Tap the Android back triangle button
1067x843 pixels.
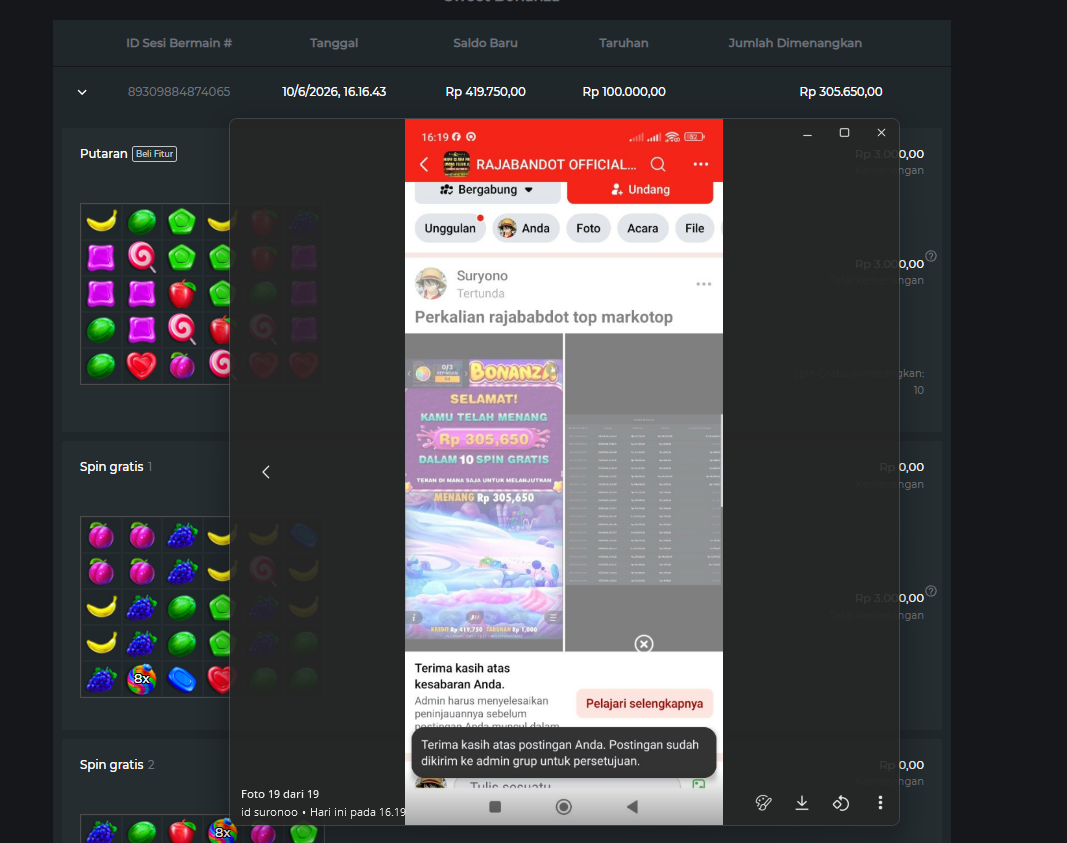coord(632,807)
